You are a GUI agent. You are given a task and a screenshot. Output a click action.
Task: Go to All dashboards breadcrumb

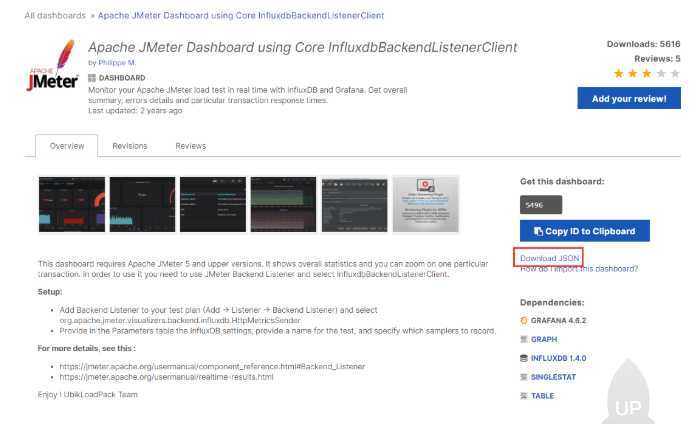(x=55, y=16)
